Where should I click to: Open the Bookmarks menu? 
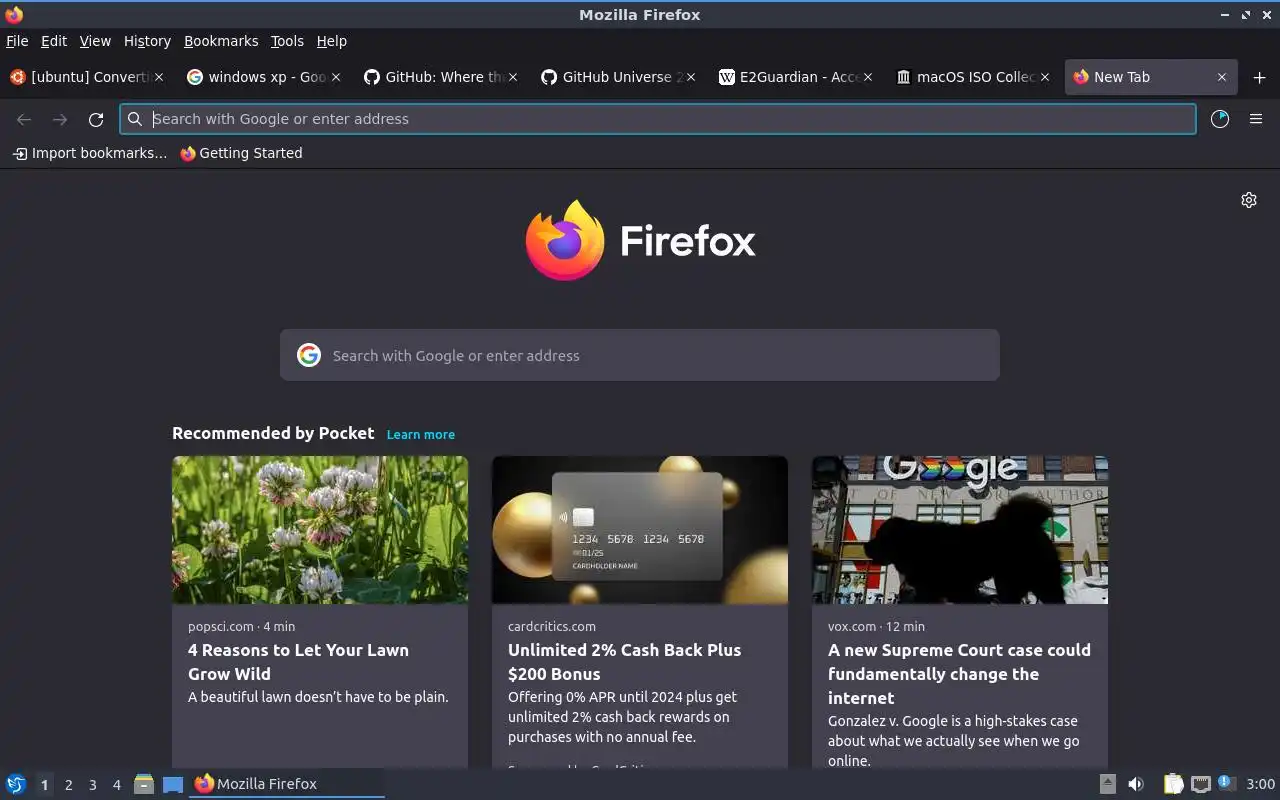coord(221,41)
